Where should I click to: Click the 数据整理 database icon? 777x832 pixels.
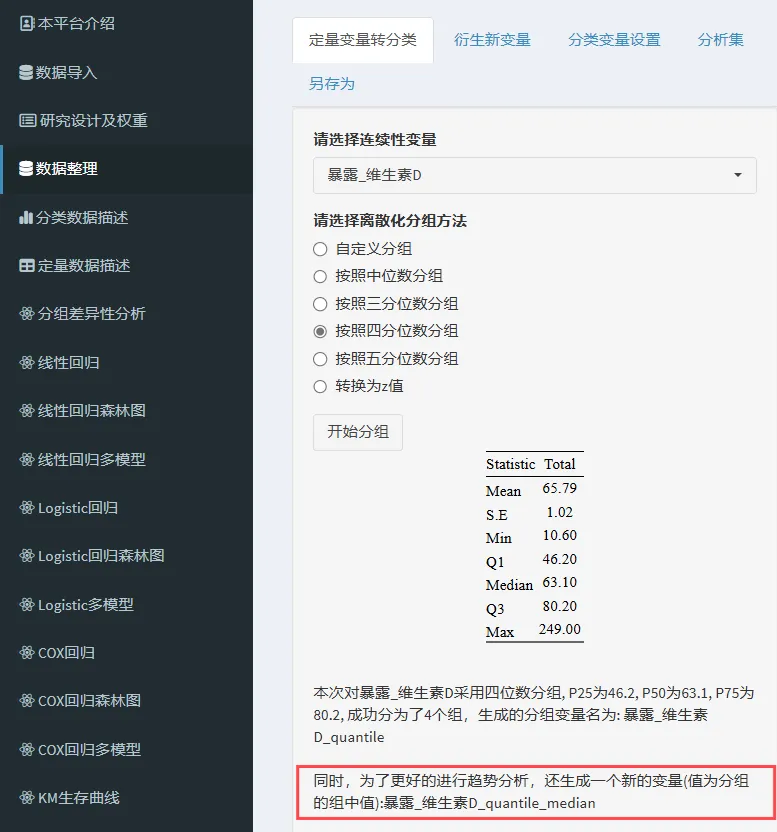25,169
